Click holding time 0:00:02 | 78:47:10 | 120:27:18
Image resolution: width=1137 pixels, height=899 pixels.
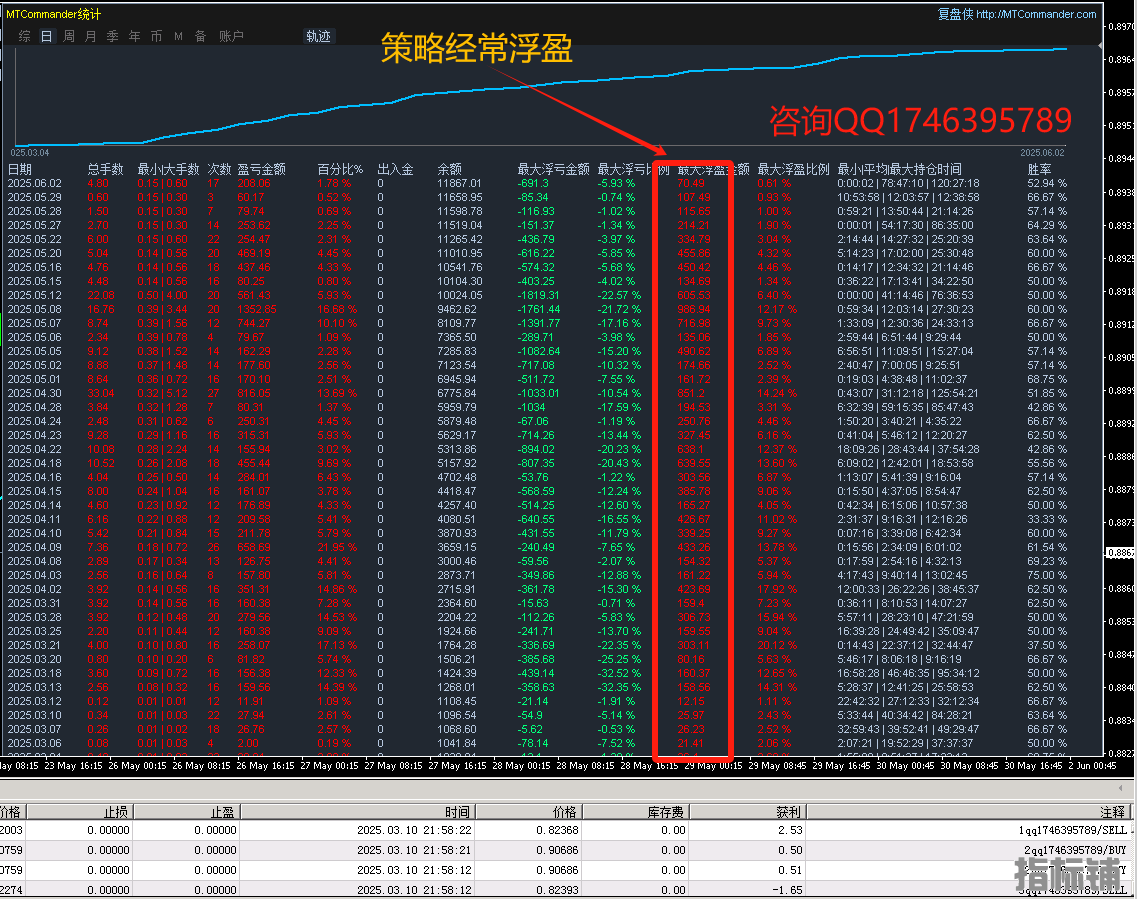click(x=908, y=183)
